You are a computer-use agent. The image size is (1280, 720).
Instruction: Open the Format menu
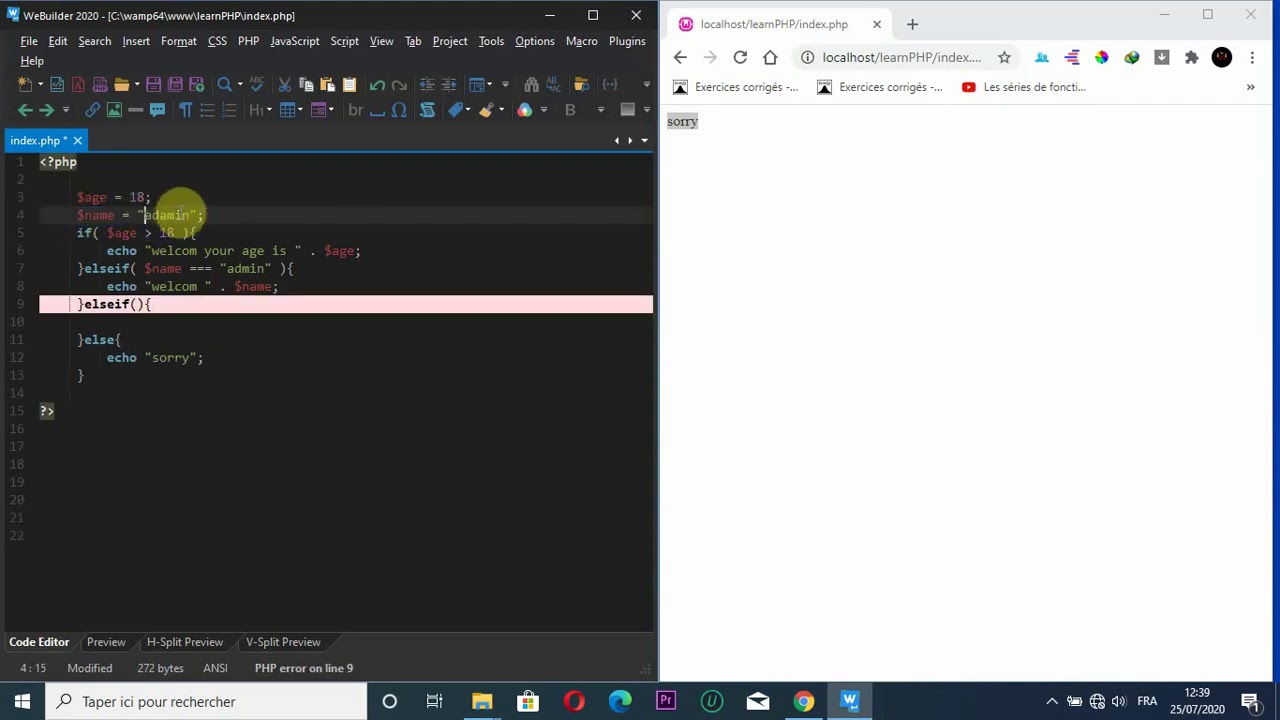coord(179,41)
